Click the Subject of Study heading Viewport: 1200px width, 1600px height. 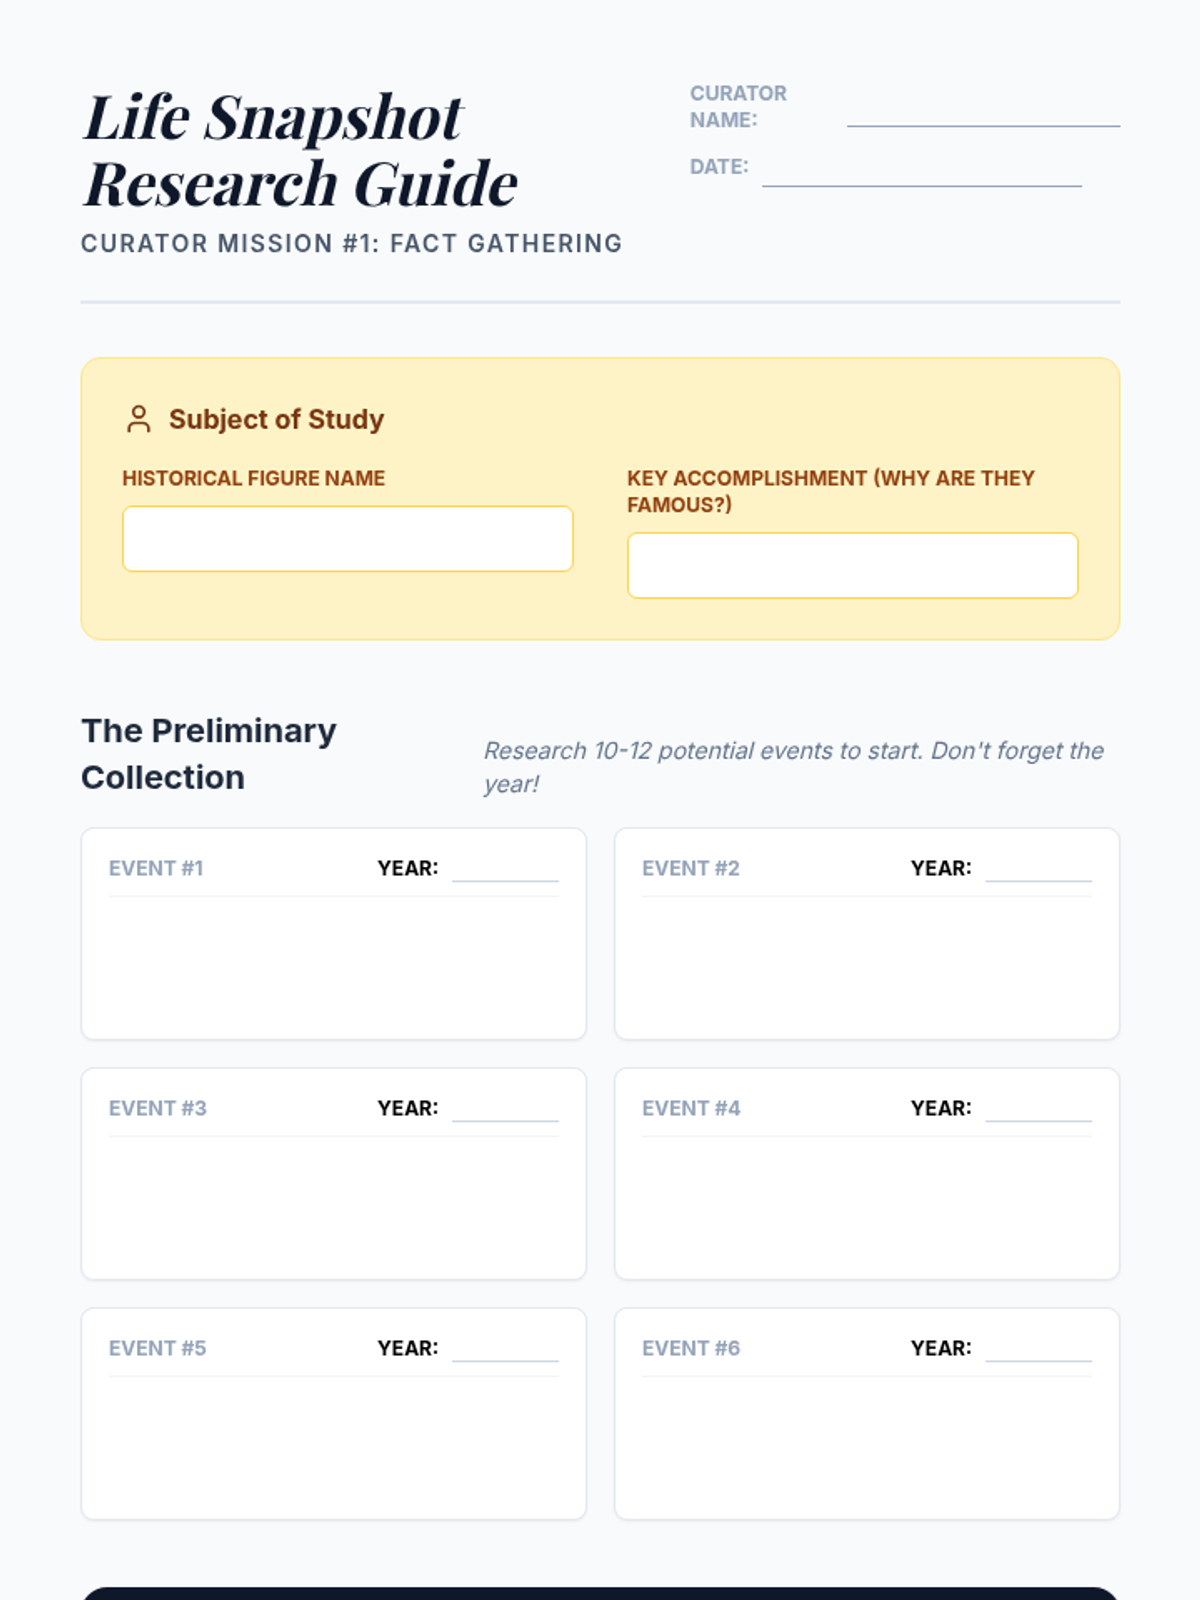[276, 419]
